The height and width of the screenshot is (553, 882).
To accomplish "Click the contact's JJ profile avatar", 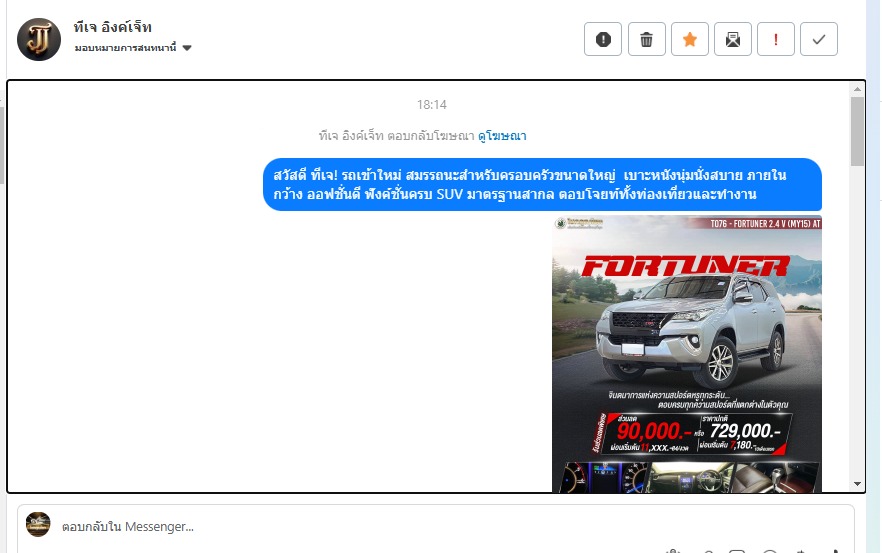I will pos(39,39).
